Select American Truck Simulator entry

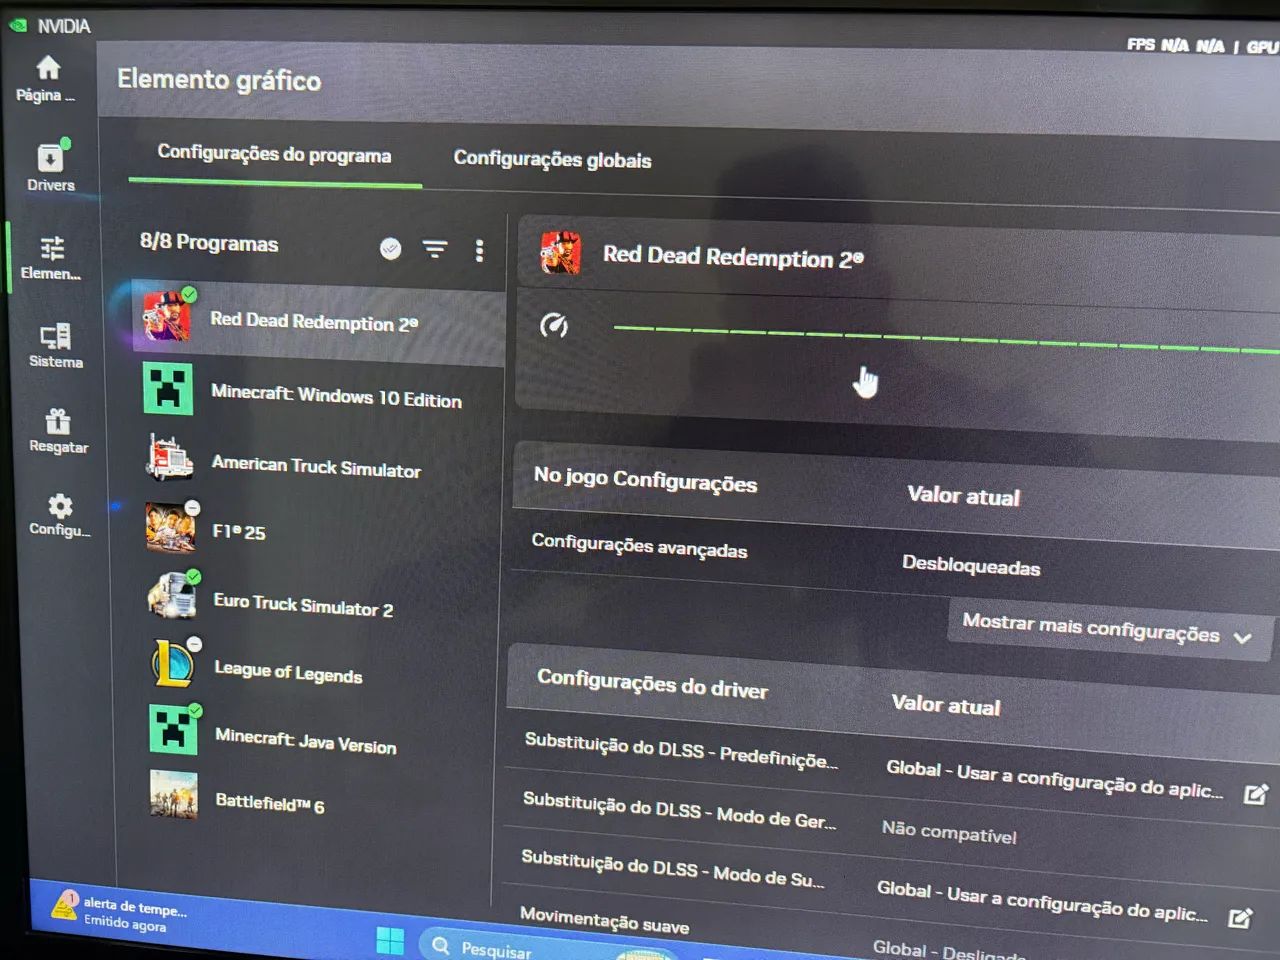click(x=318, y=465)
